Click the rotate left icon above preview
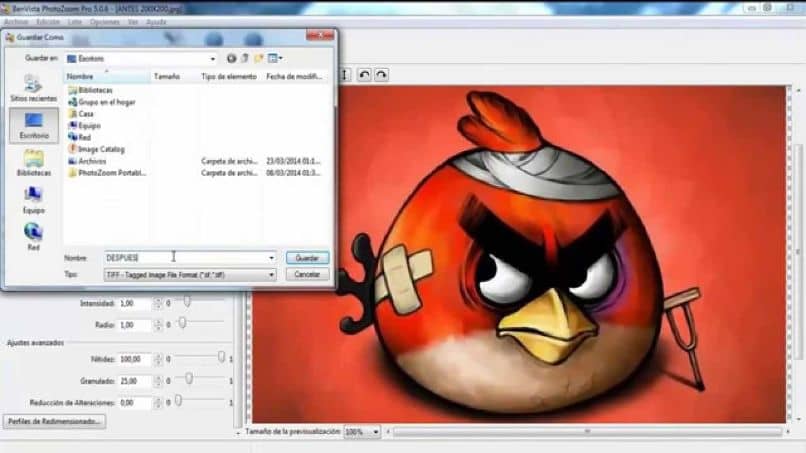This screenshot has width=806, height=453. (364, 75)
